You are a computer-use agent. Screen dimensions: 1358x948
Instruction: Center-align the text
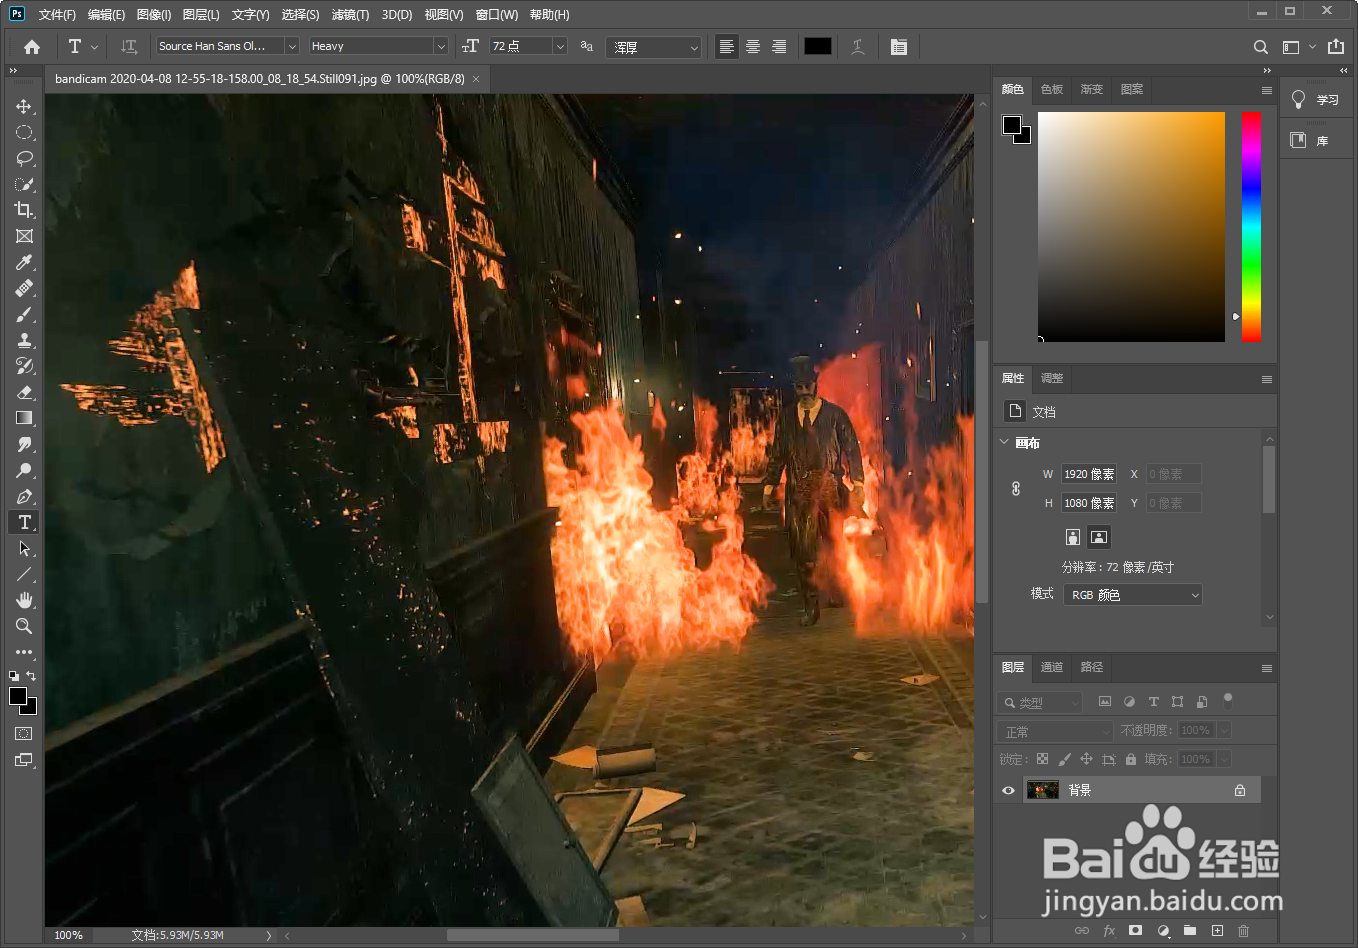(x=753, y=47)
